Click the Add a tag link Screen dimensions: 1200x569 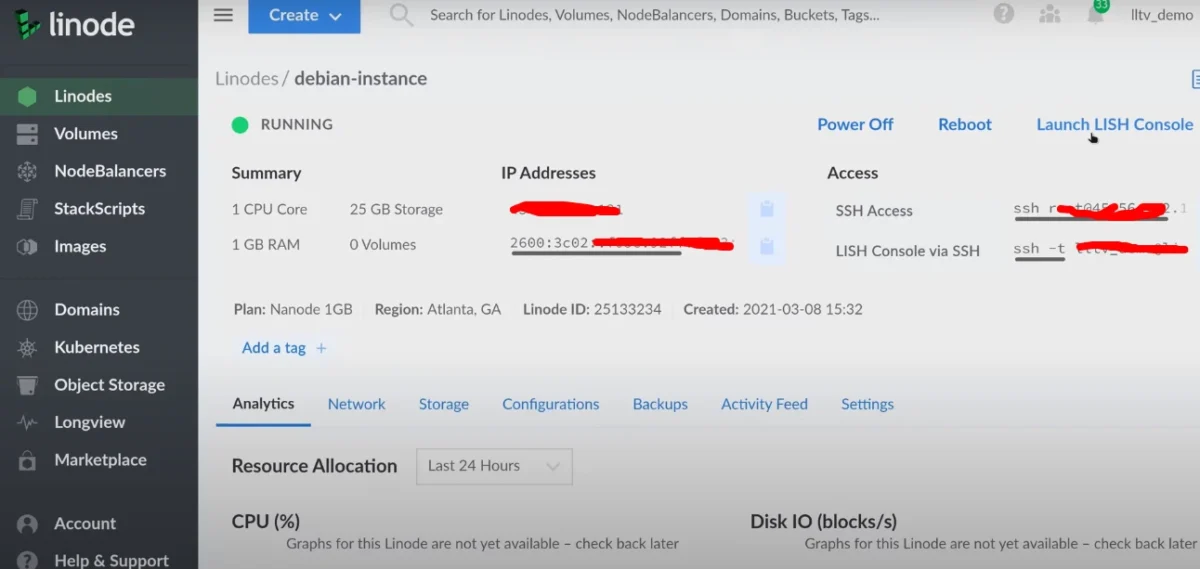pyautogui.click(x=274, y=348)
